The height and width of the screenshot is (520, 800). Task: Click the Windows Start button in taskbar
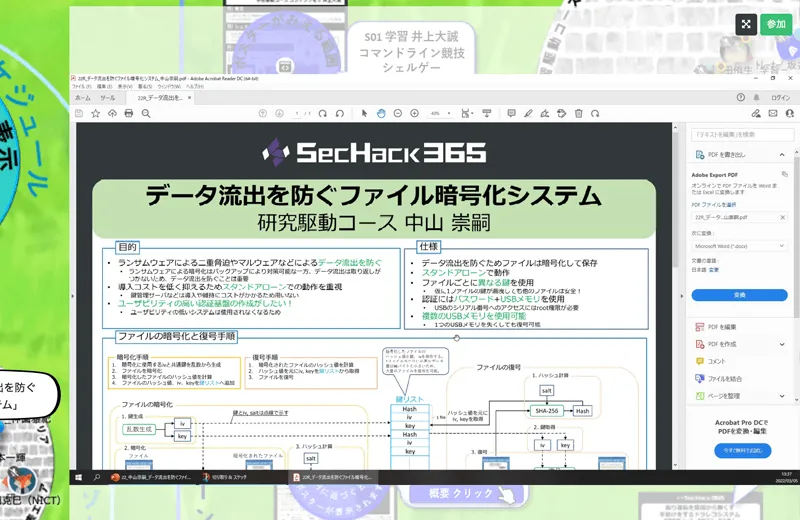point(79,477)
